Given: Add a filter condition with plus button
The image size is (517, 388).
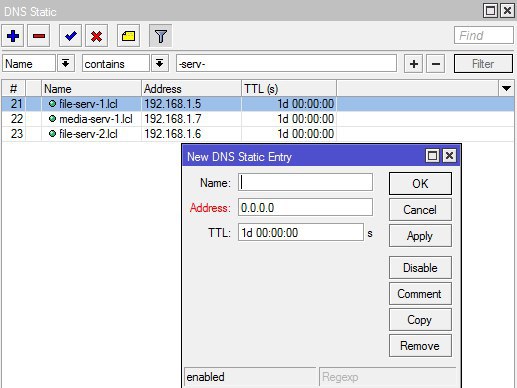Looking at the screenshot, I should 414,63.
